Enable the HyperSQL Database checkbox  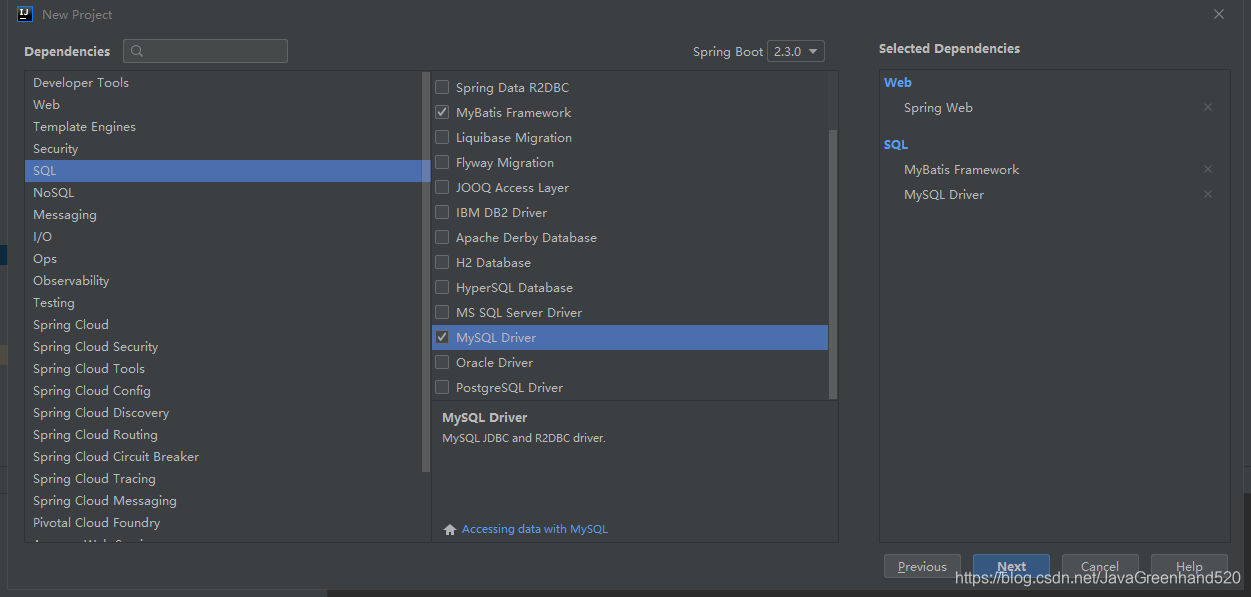[442, 287]
